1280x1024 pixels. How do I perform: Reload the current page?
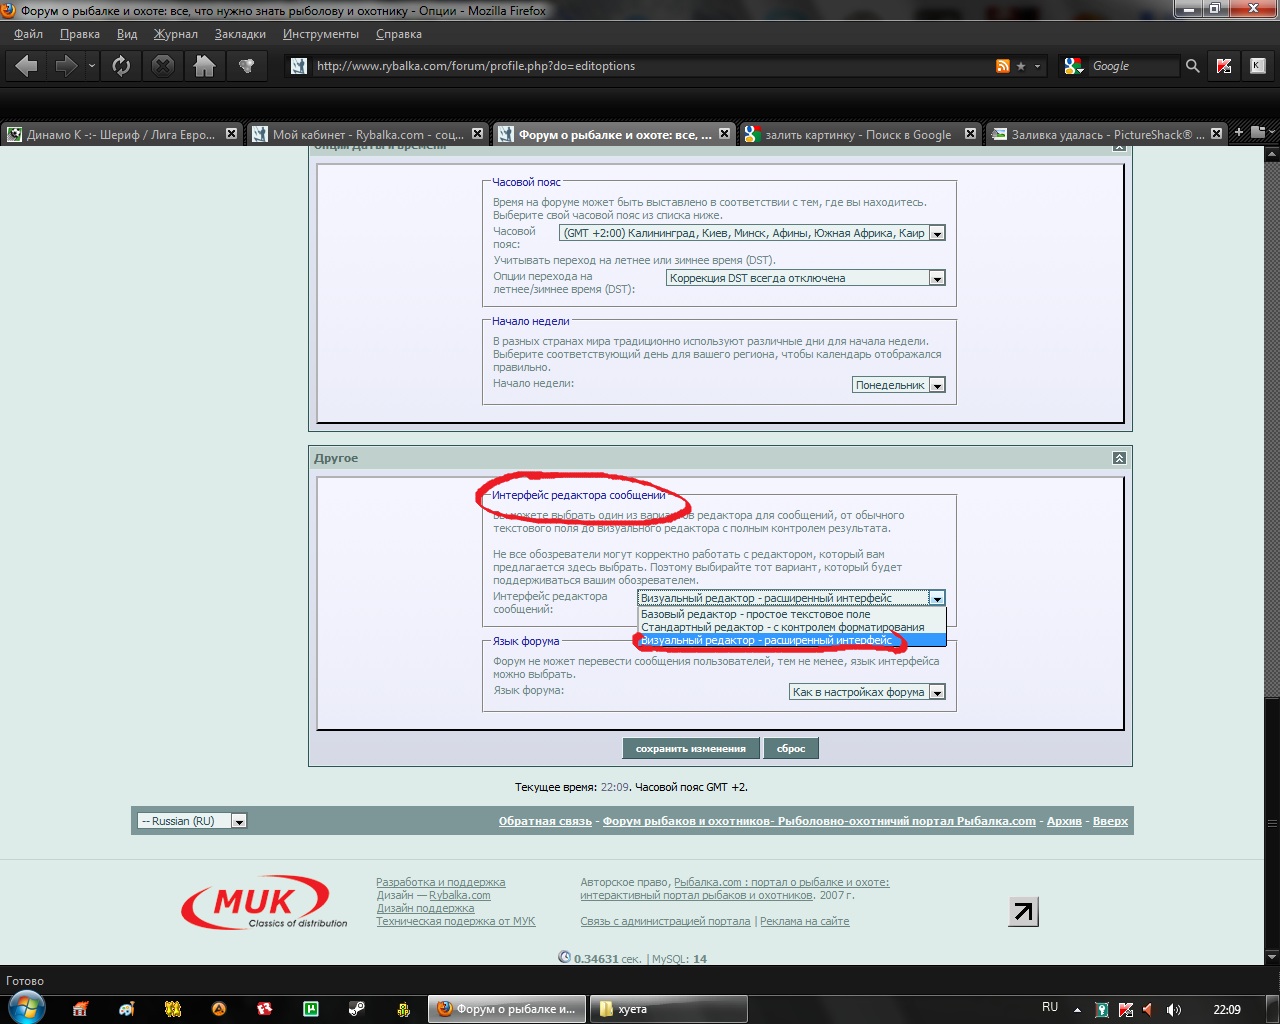(x=121, y=66)
